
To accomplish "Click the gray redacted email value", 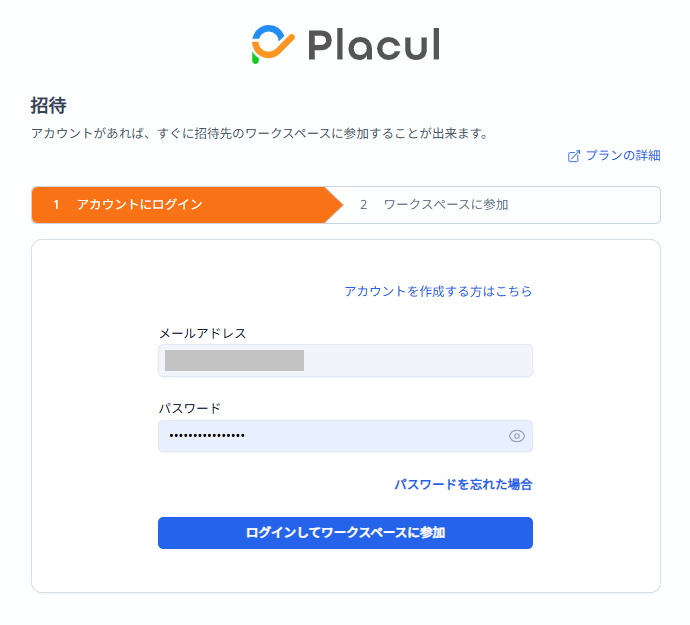I will click(234, 361).
